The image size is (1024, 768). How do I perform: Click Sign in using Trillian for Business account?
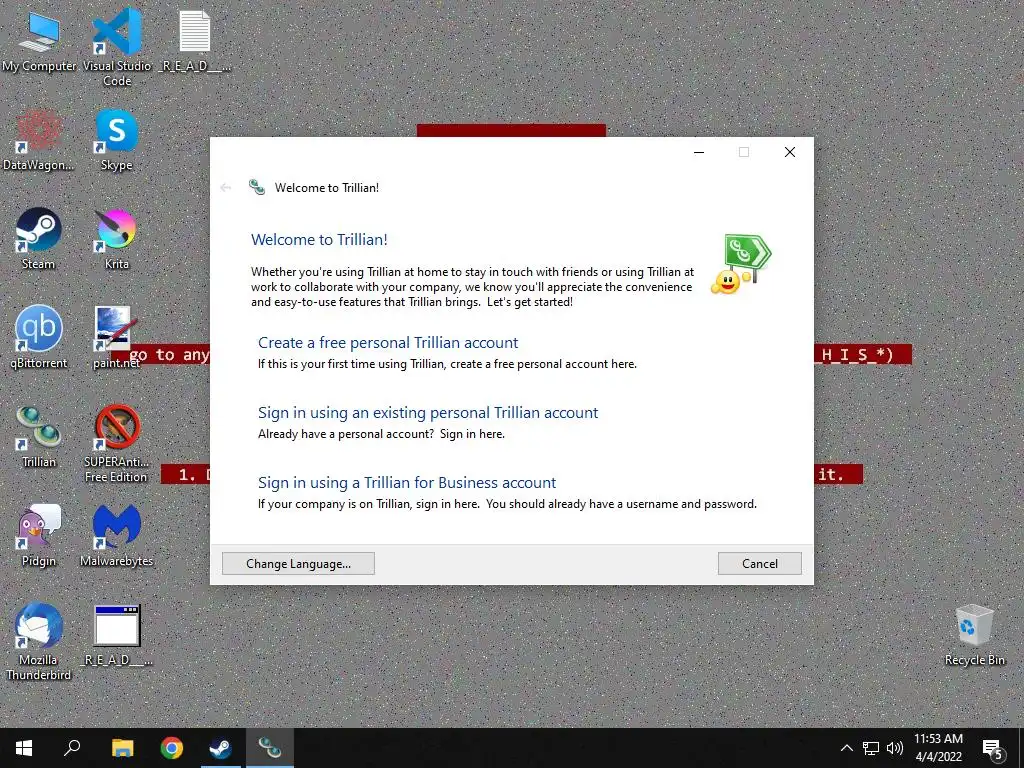(x=407, y=483)
